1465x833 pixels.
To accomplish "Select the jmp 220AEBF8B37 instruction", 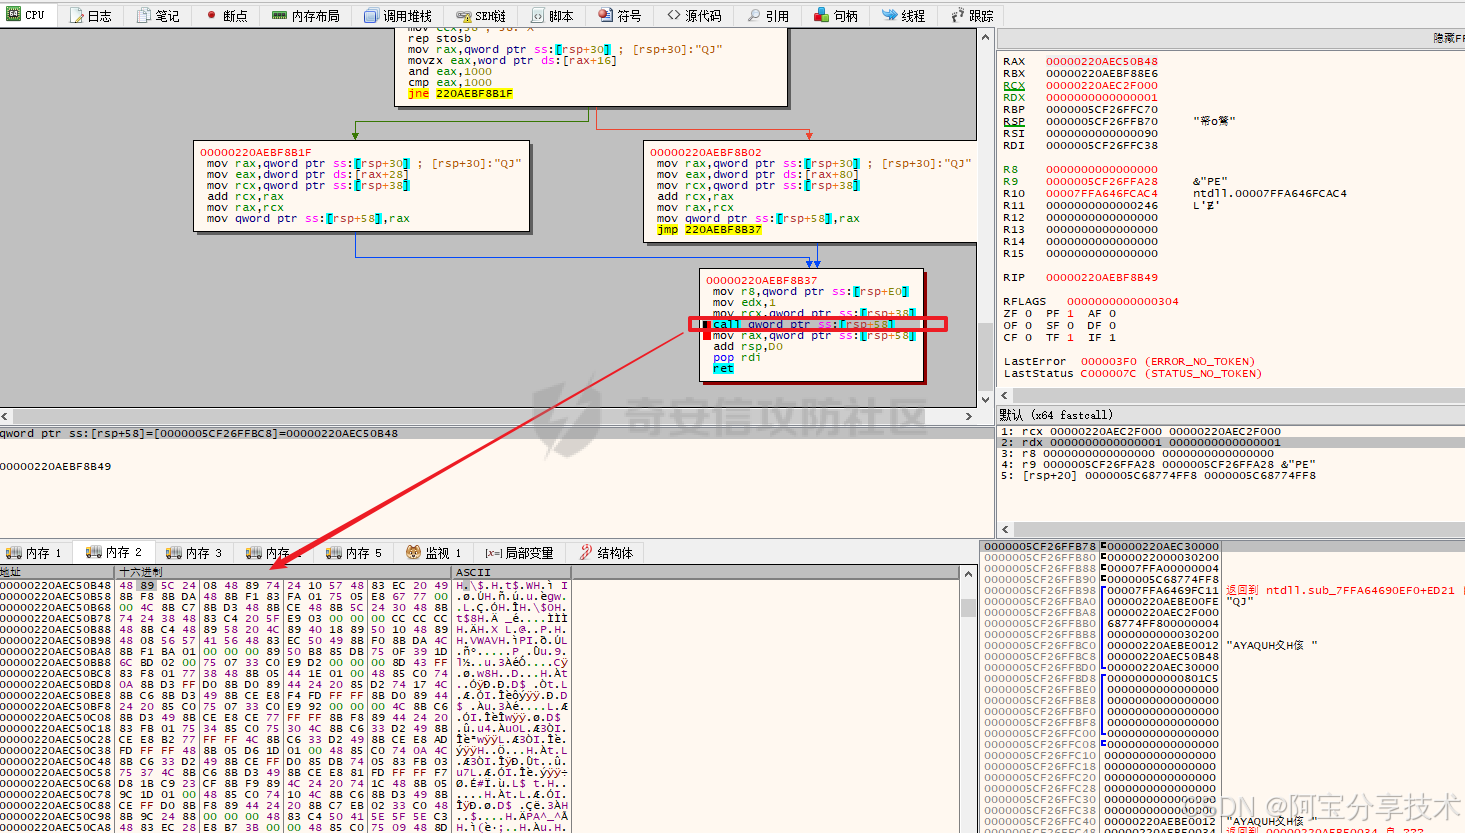I will [x=709, y=229].
